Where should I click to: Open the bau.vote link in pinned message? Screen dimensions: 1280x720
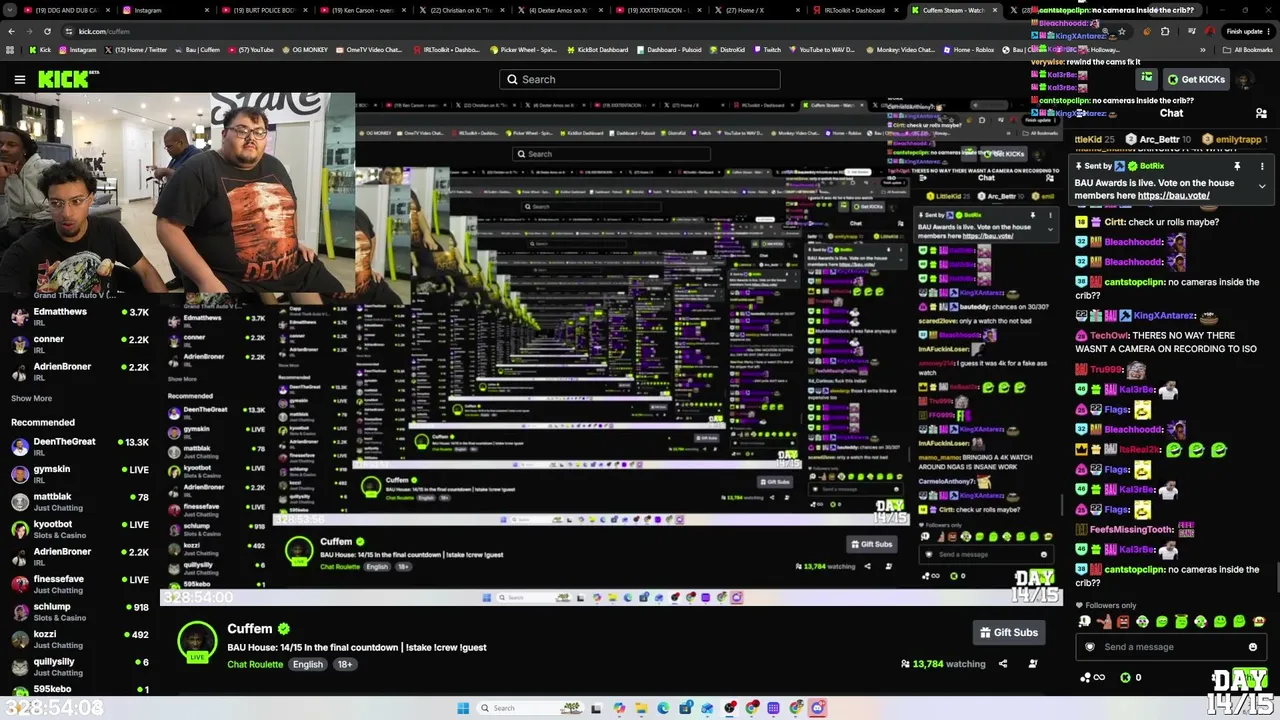1173,196
